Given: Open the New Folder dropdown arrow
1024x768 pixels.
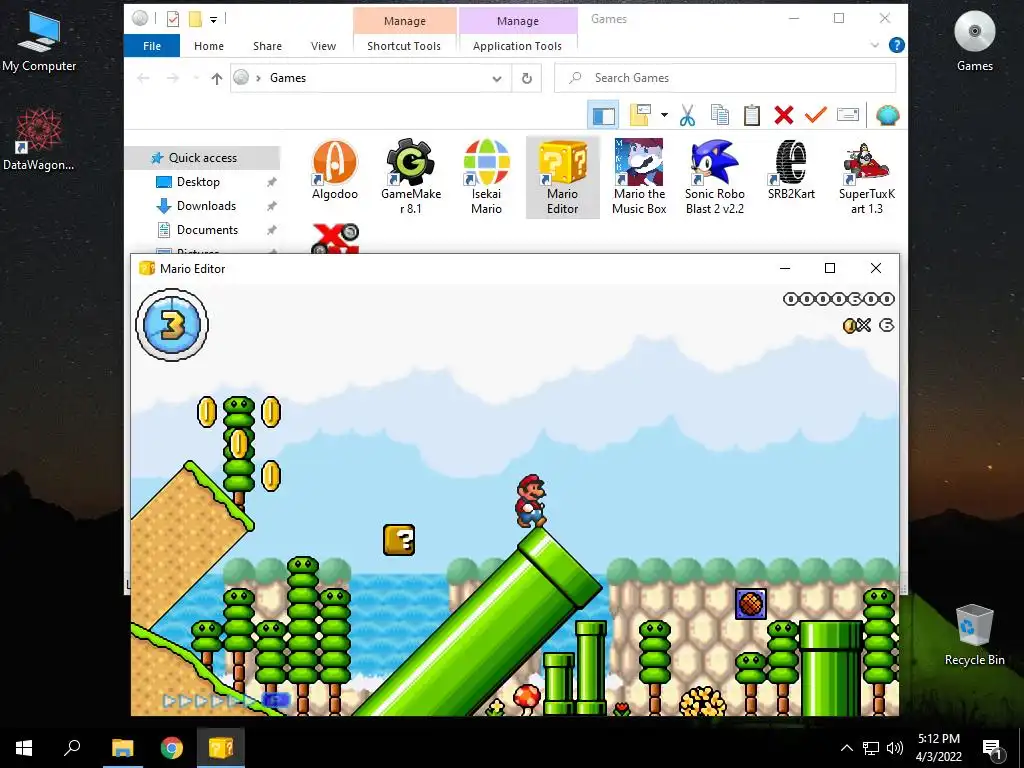Looking at the screenshot, I should pyautogui.click(x=664, y=116).
